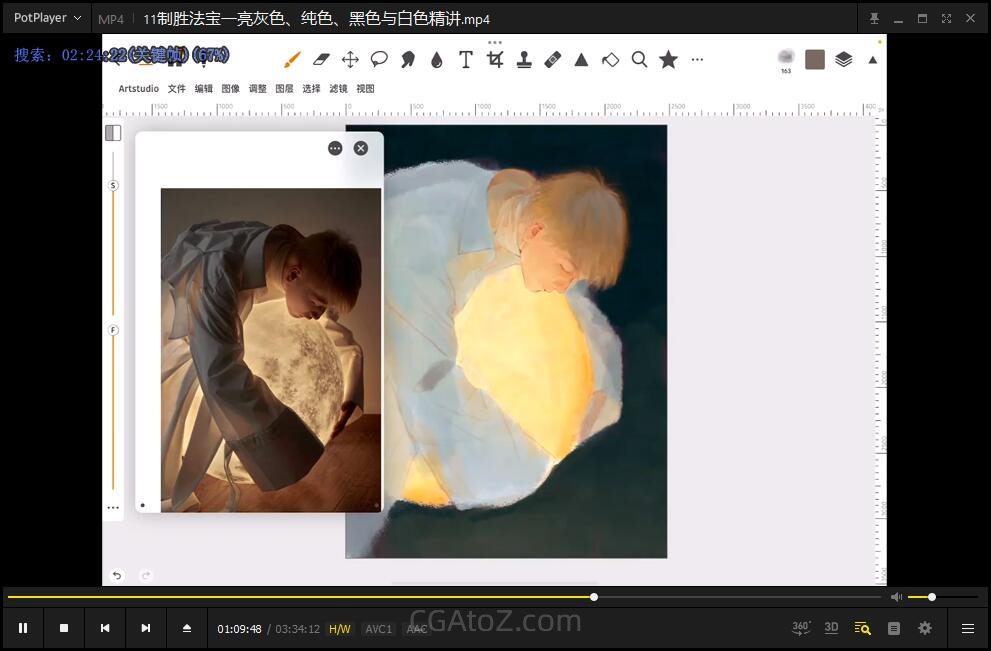
Task: Toggle the 360° video mode
Action: point(801,628)
